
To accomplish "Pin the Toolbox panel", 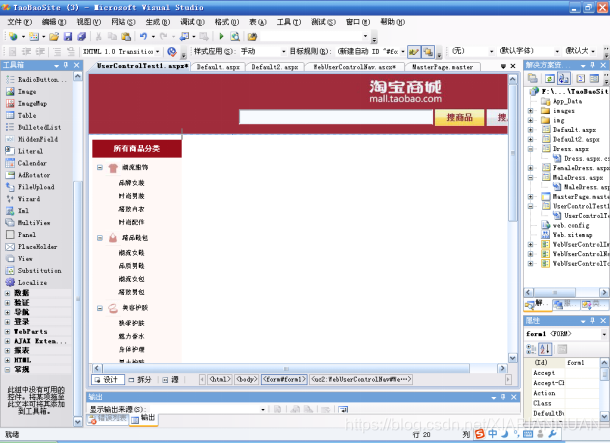I will [66, 65].
